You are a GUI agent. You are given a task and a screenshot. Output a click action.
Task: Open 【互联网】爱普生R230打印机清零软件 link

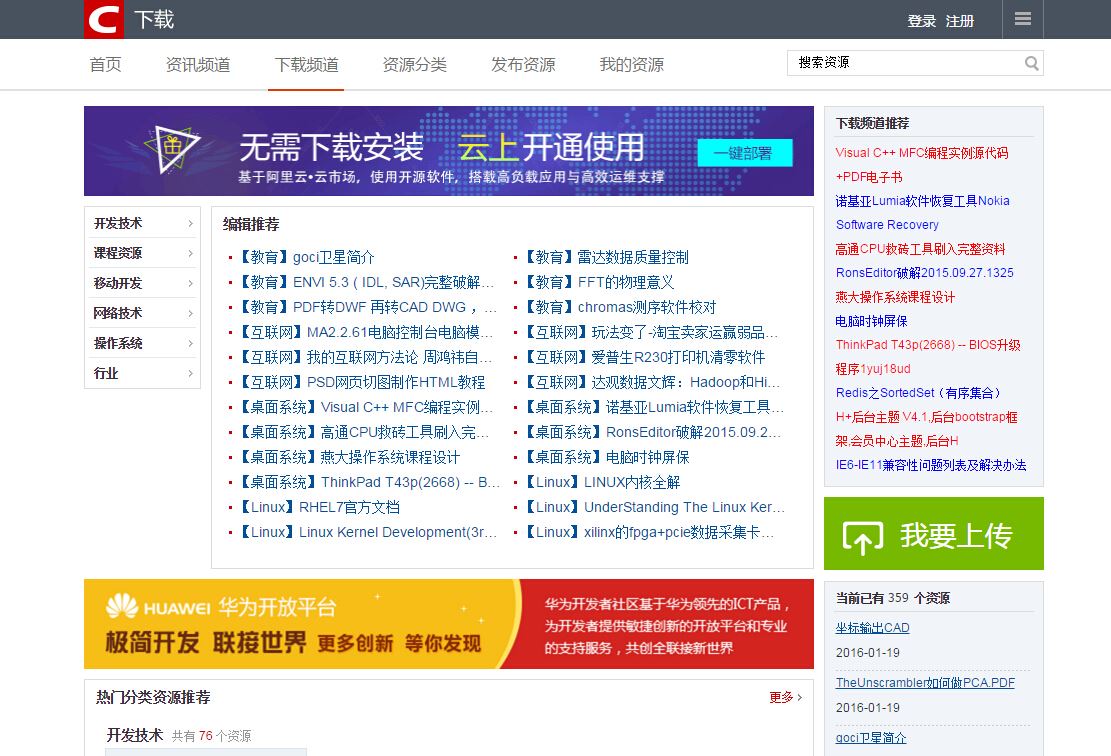644,357
